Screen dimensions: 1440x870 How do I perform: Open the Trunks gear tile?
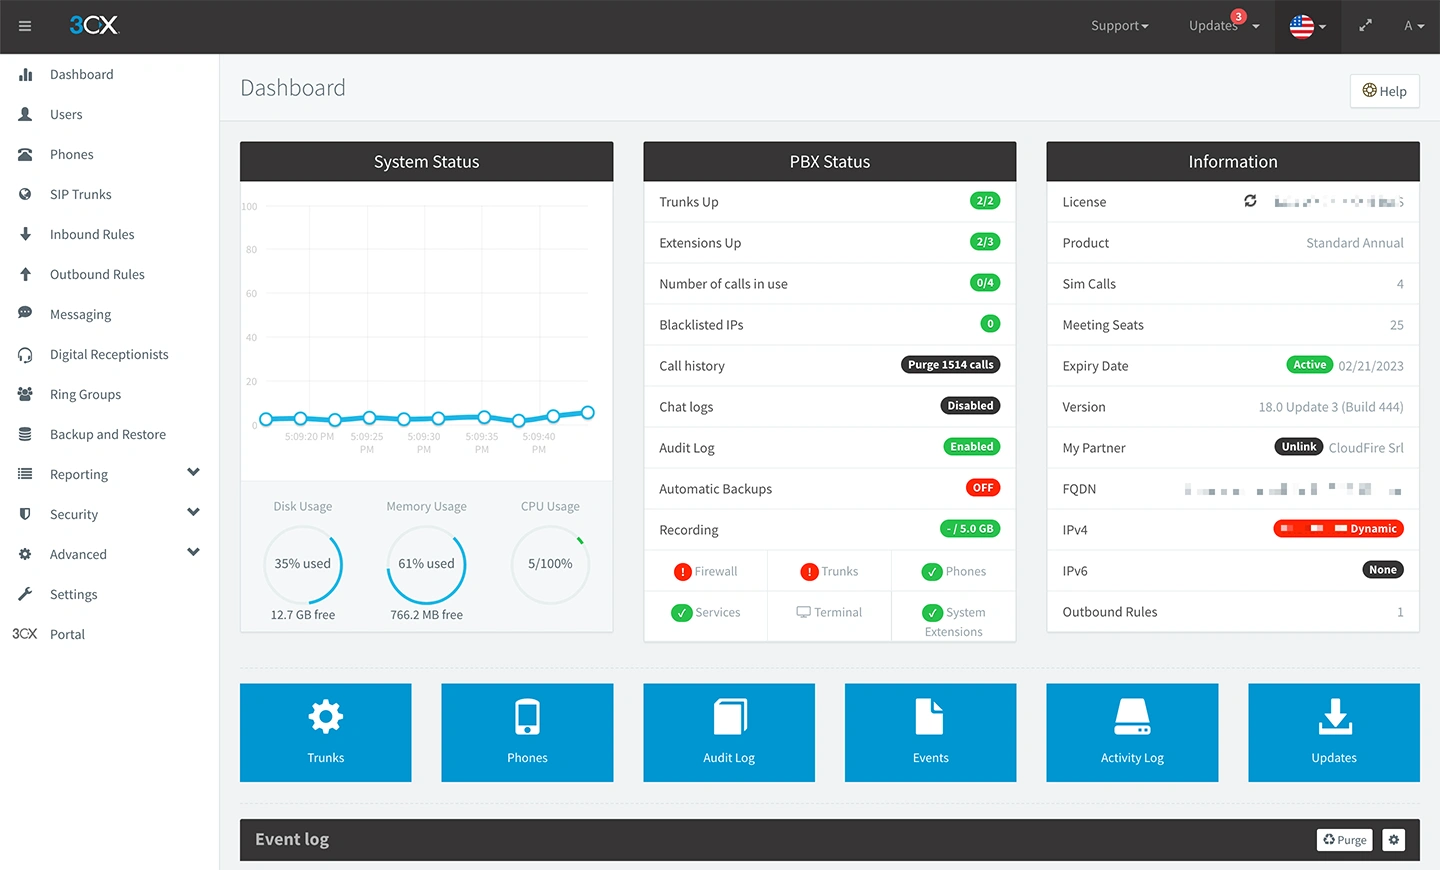(x=326, y=732)
